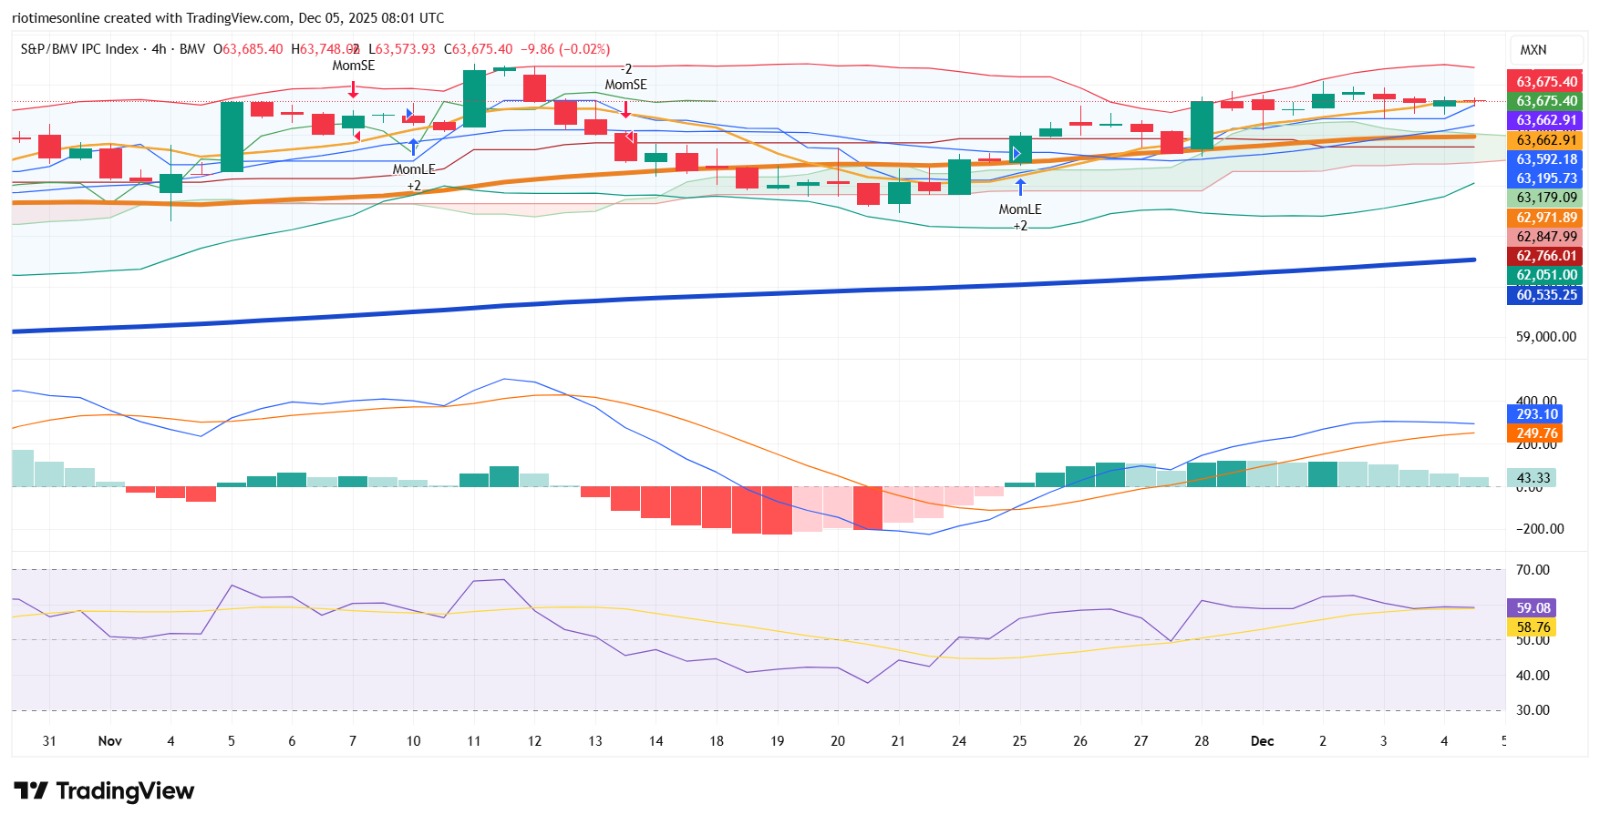Click the −200.00 MACD scale value

tap(1540, 529)
